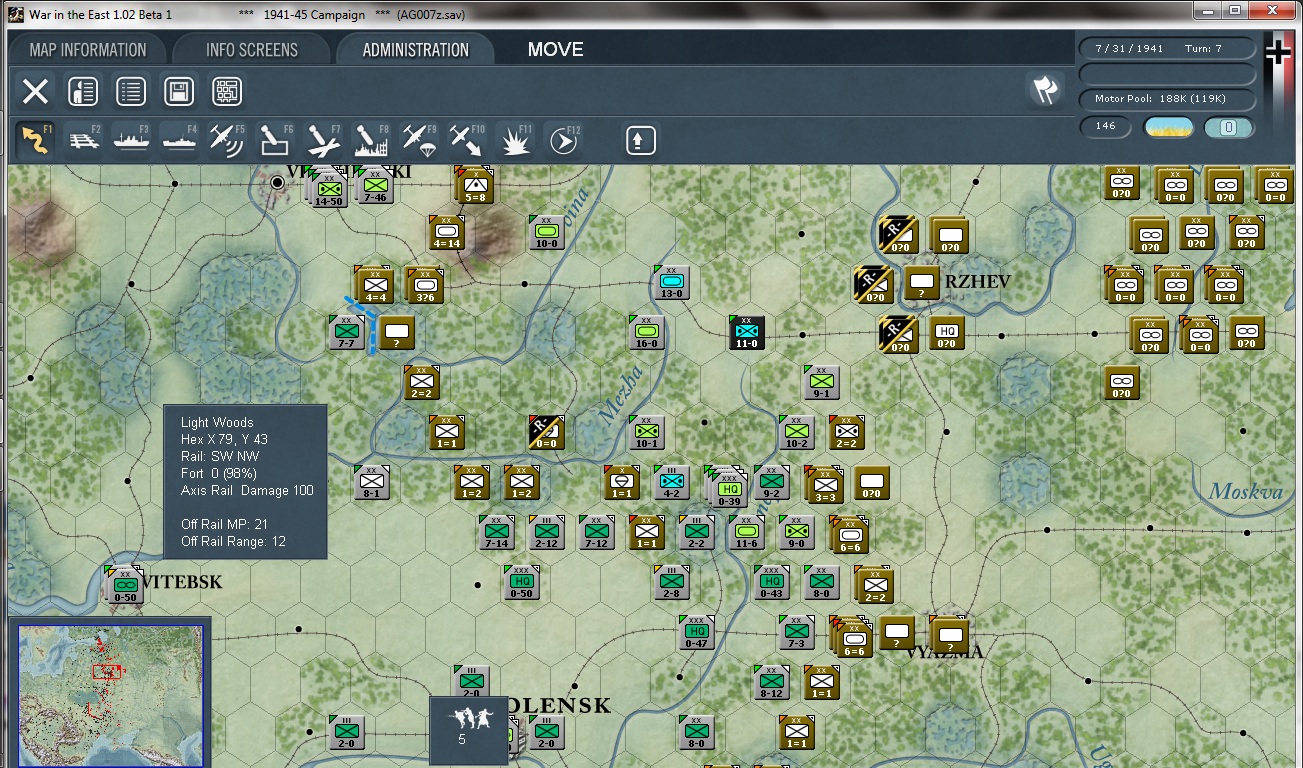Screen dimensions: 1303x768
Task: Click the X exit icon in Administration row
Action: [35, 92]
